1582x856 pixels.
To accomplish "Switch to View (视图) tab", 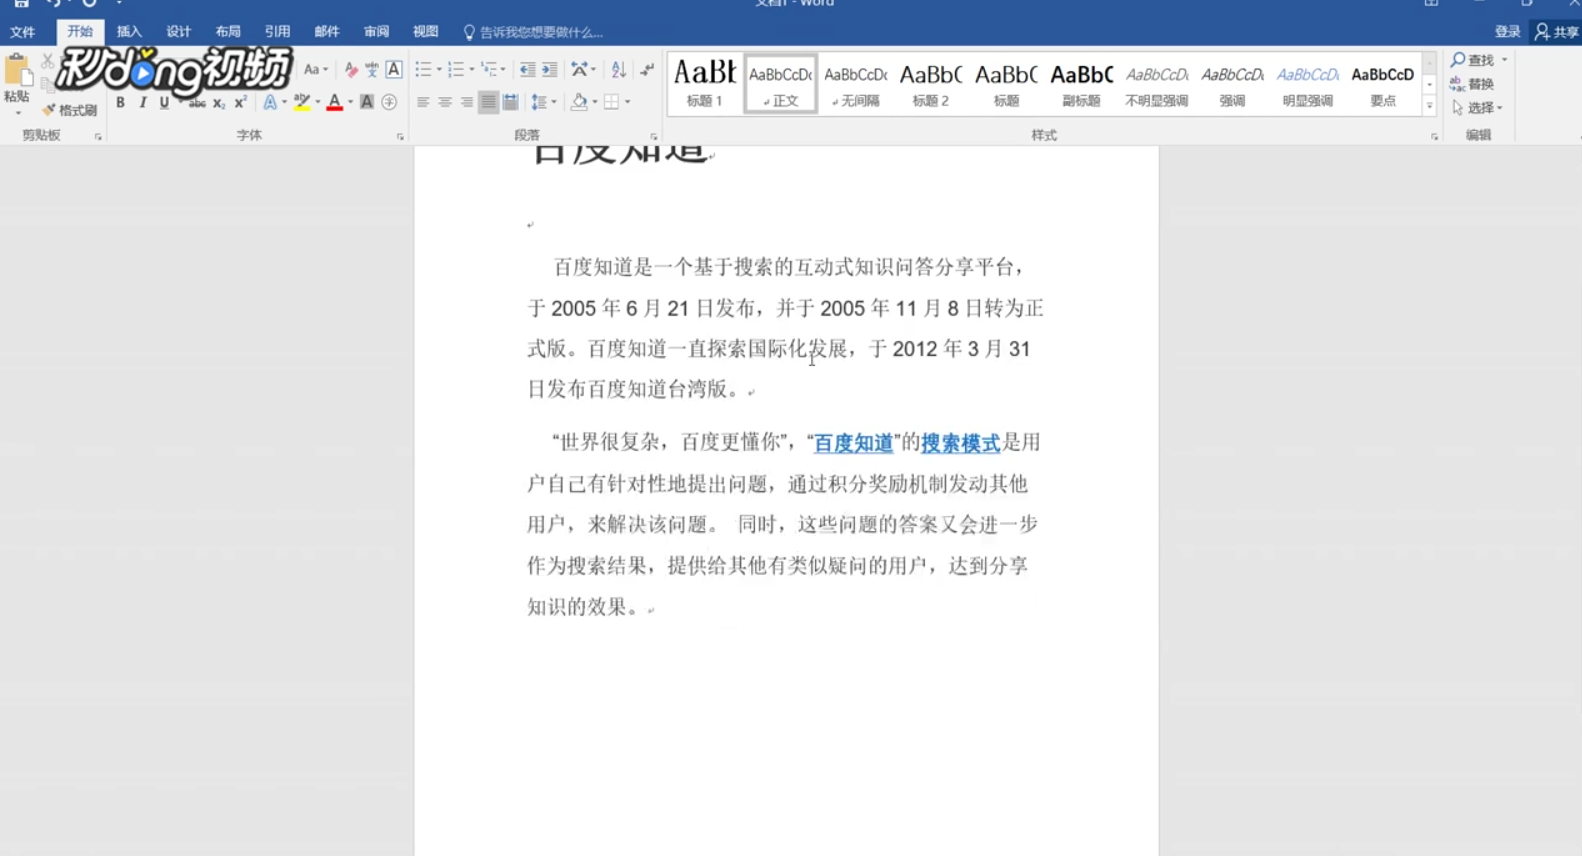I will click(426, 32).
